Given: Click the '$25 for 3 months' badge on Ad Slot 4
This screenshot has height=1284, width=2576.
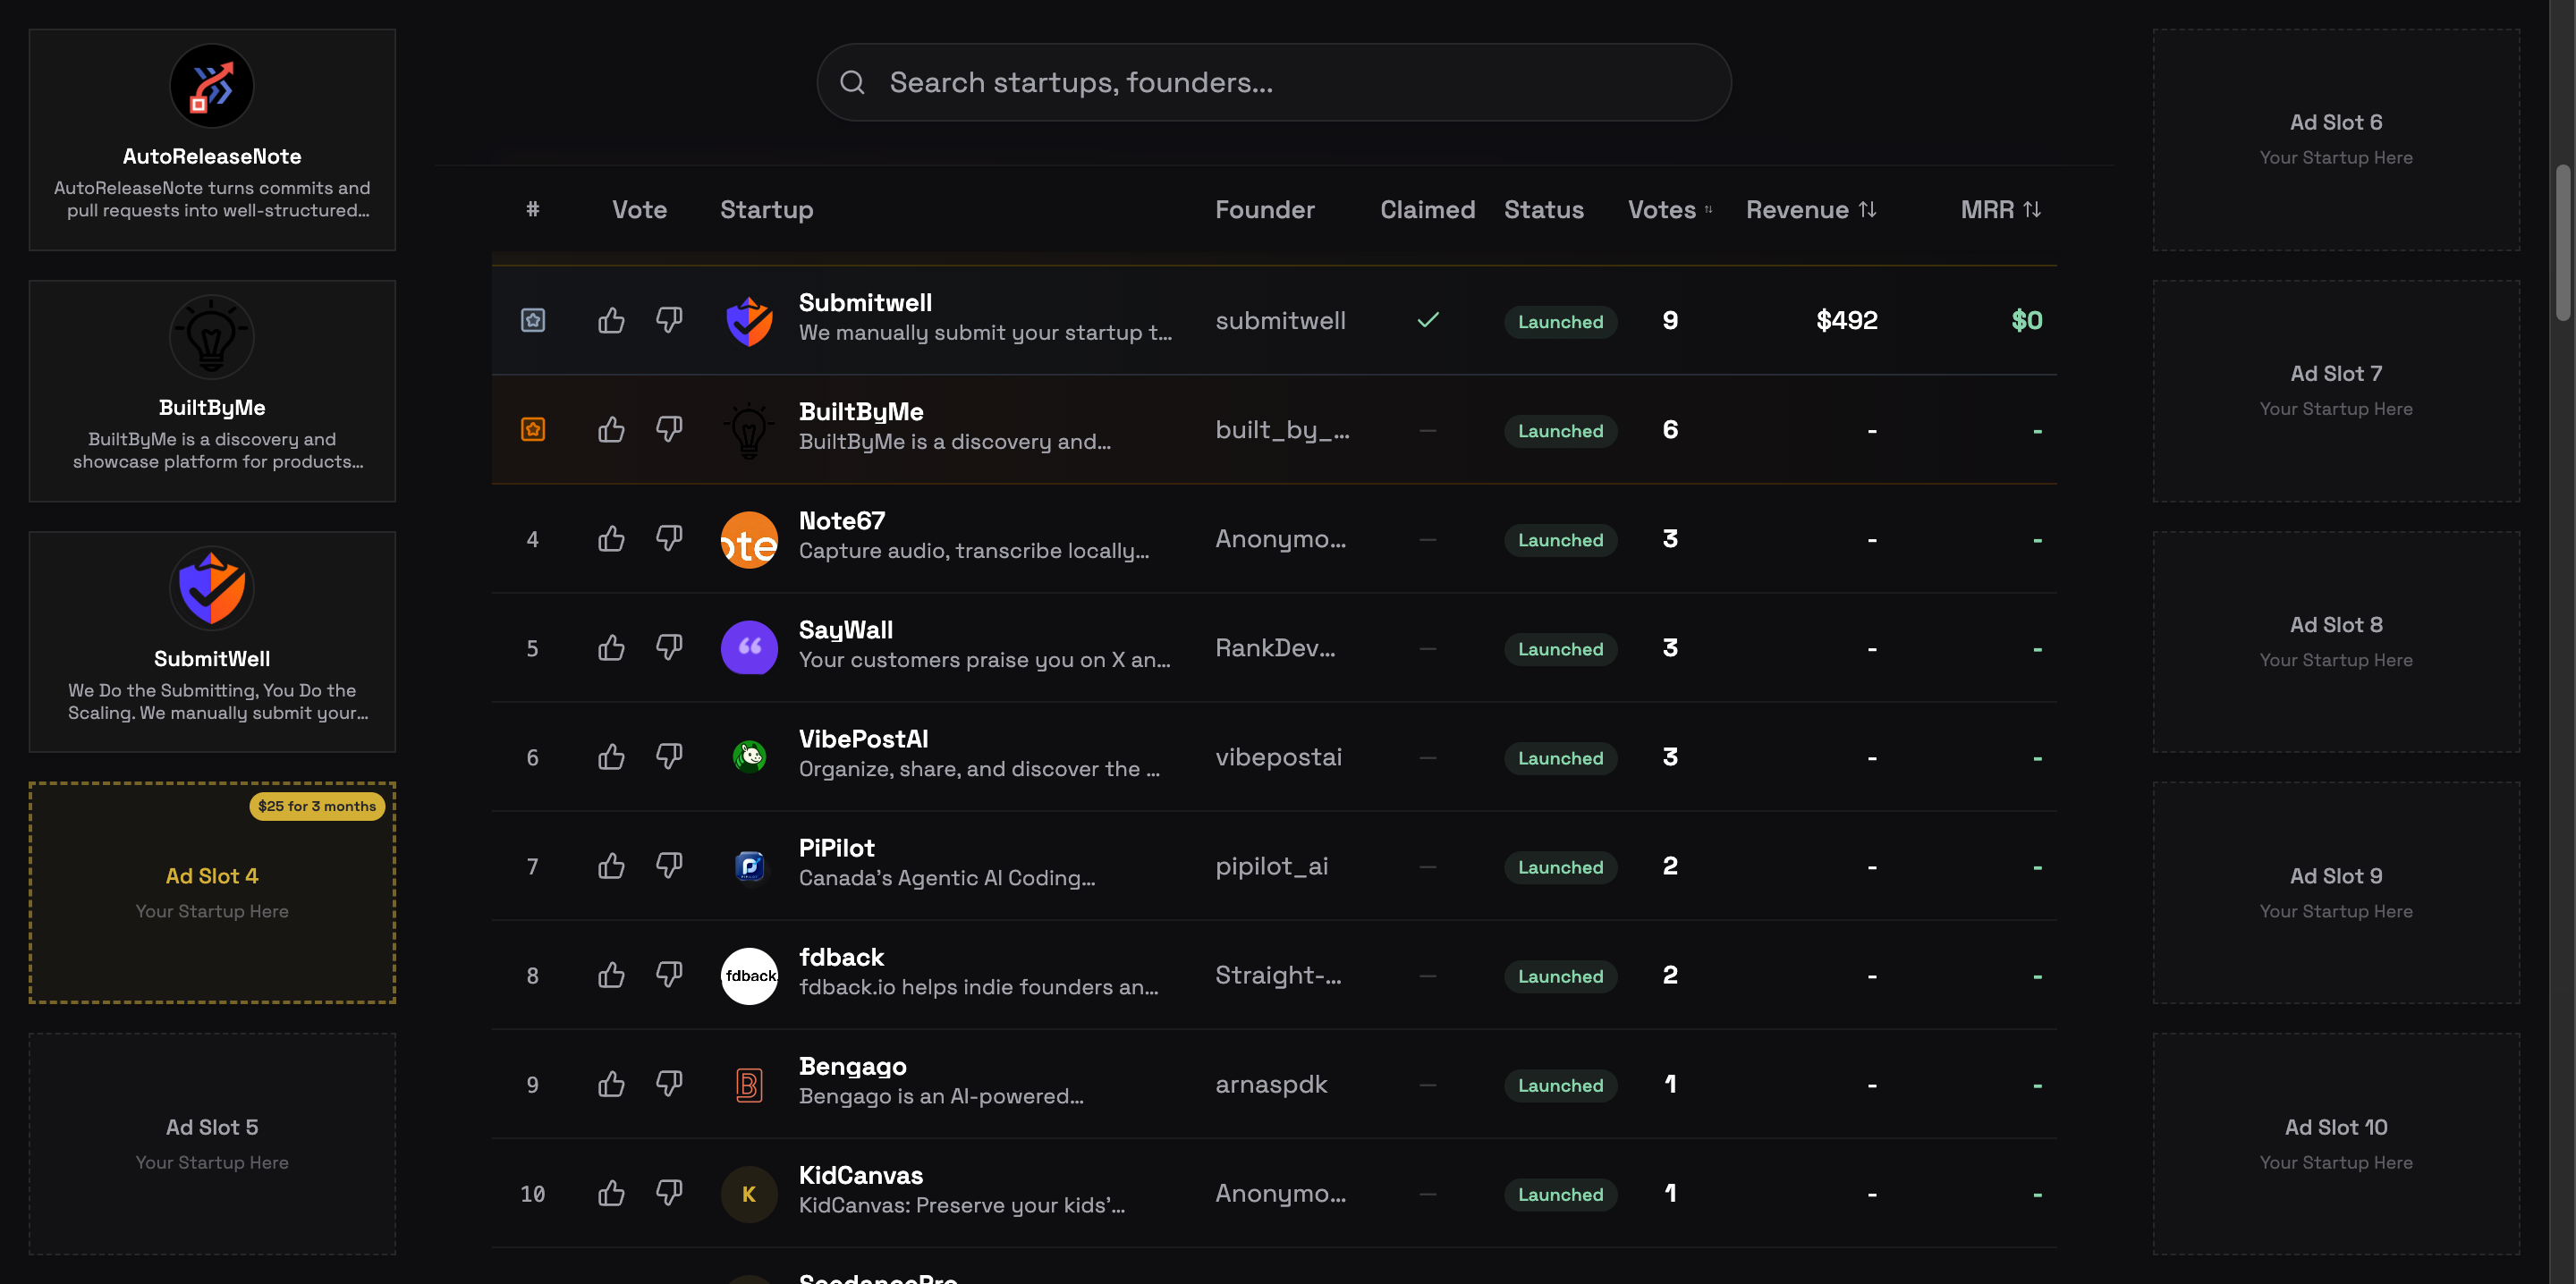Looking at the screenshot, I should [x=317, y=806].
